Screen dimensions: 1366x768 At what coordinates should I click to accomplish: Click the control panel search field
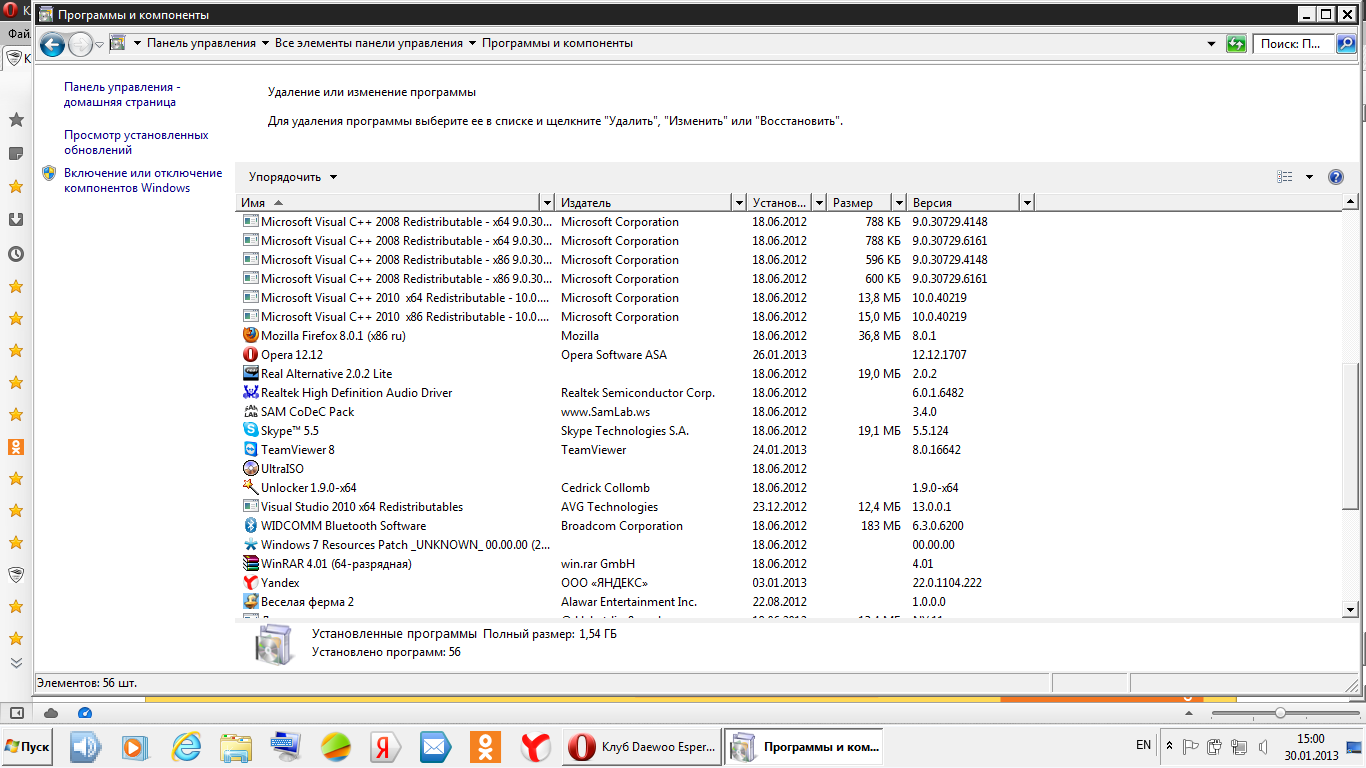coord(1294,44)
